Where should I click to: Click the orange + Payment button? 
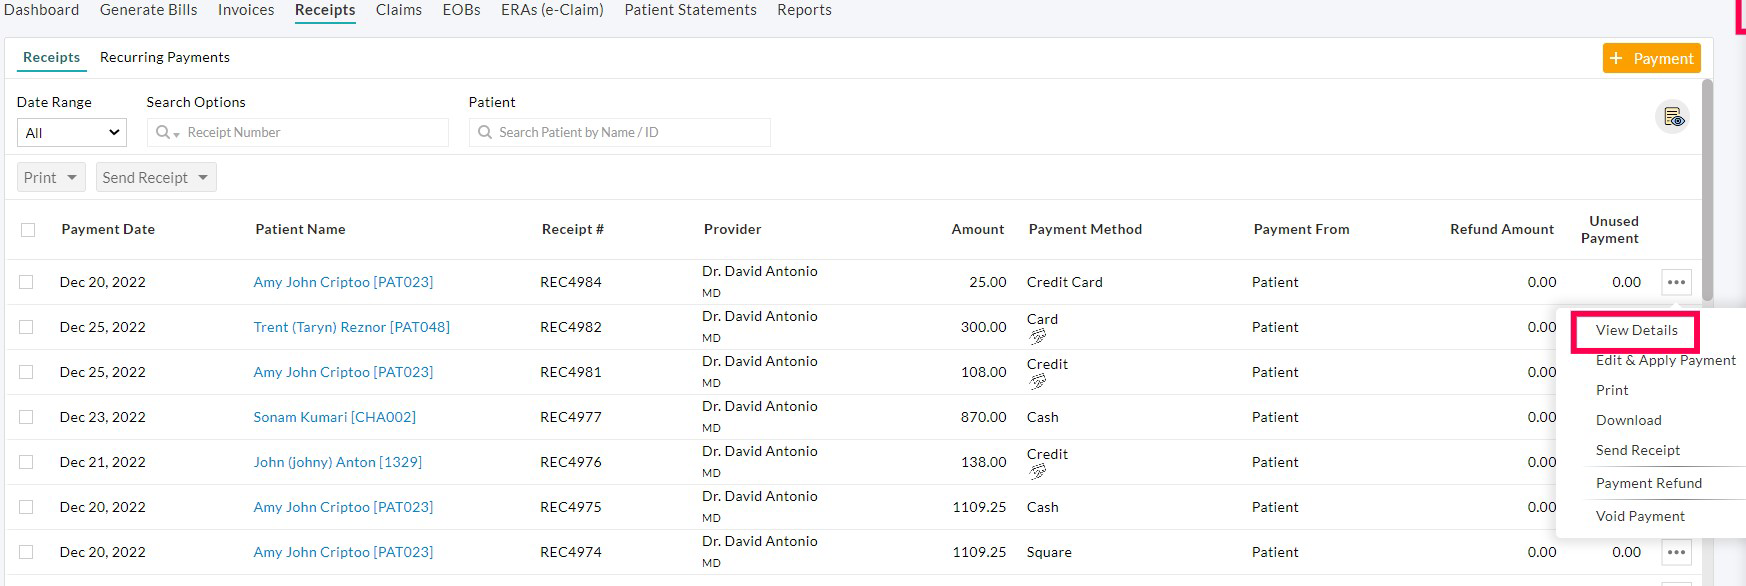click(1651, 58)
